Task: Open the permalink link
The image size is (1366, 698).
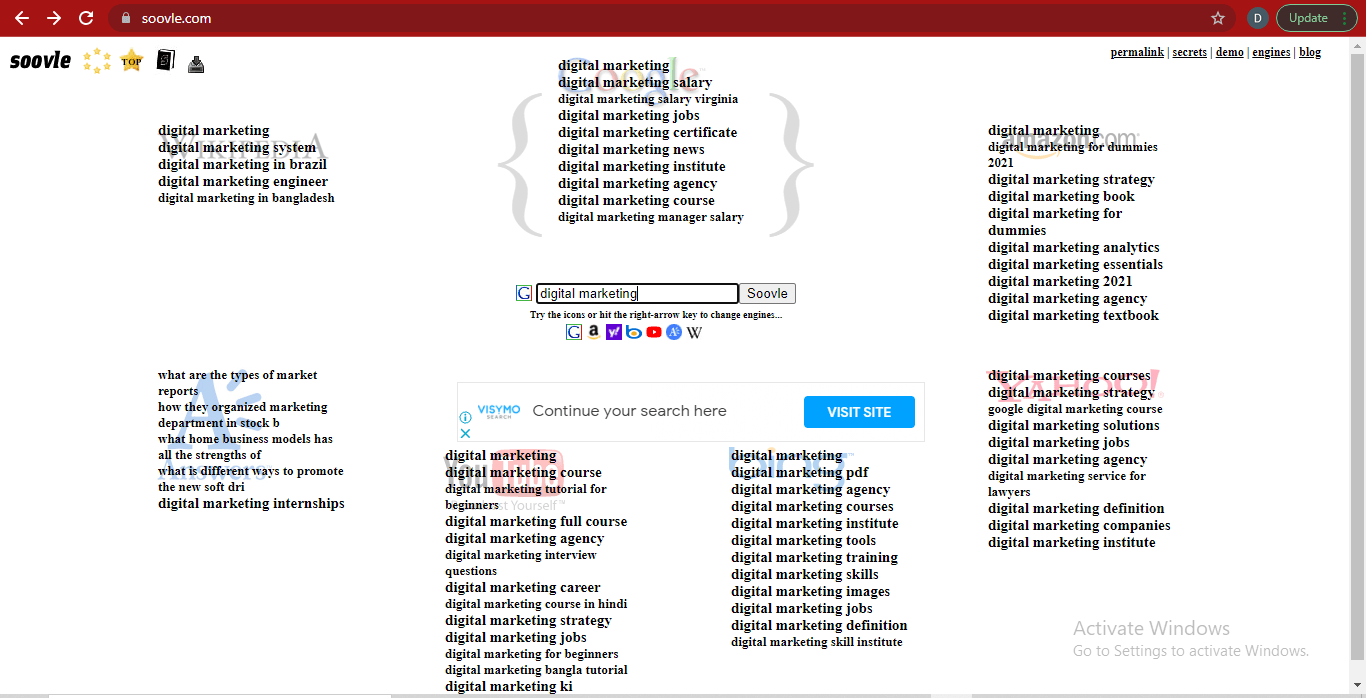Action: pyautogui.click(x=1137, y=52)
